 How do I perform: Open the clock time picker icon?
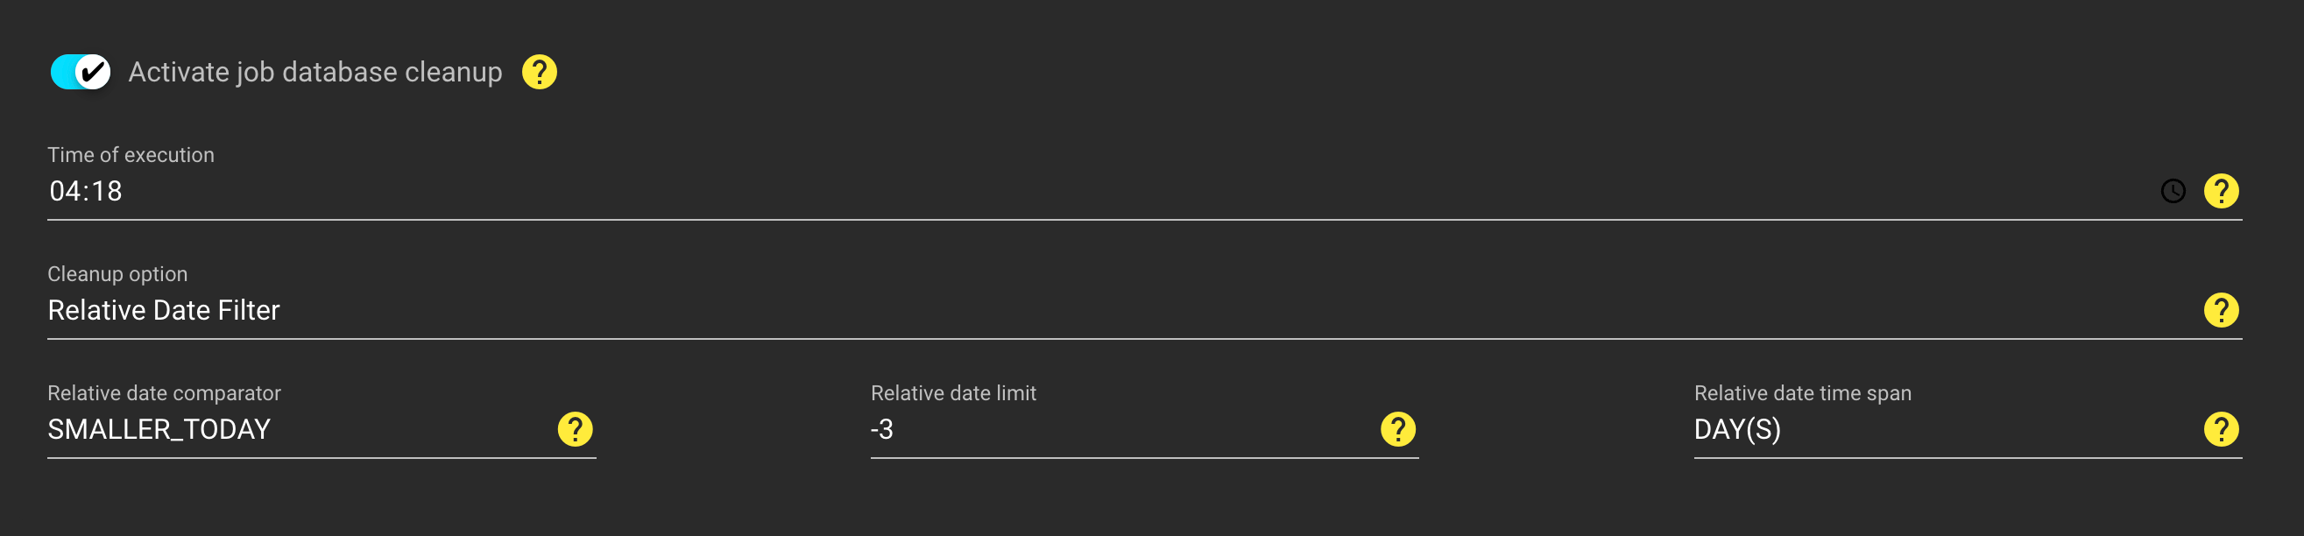coord(2172,191)
